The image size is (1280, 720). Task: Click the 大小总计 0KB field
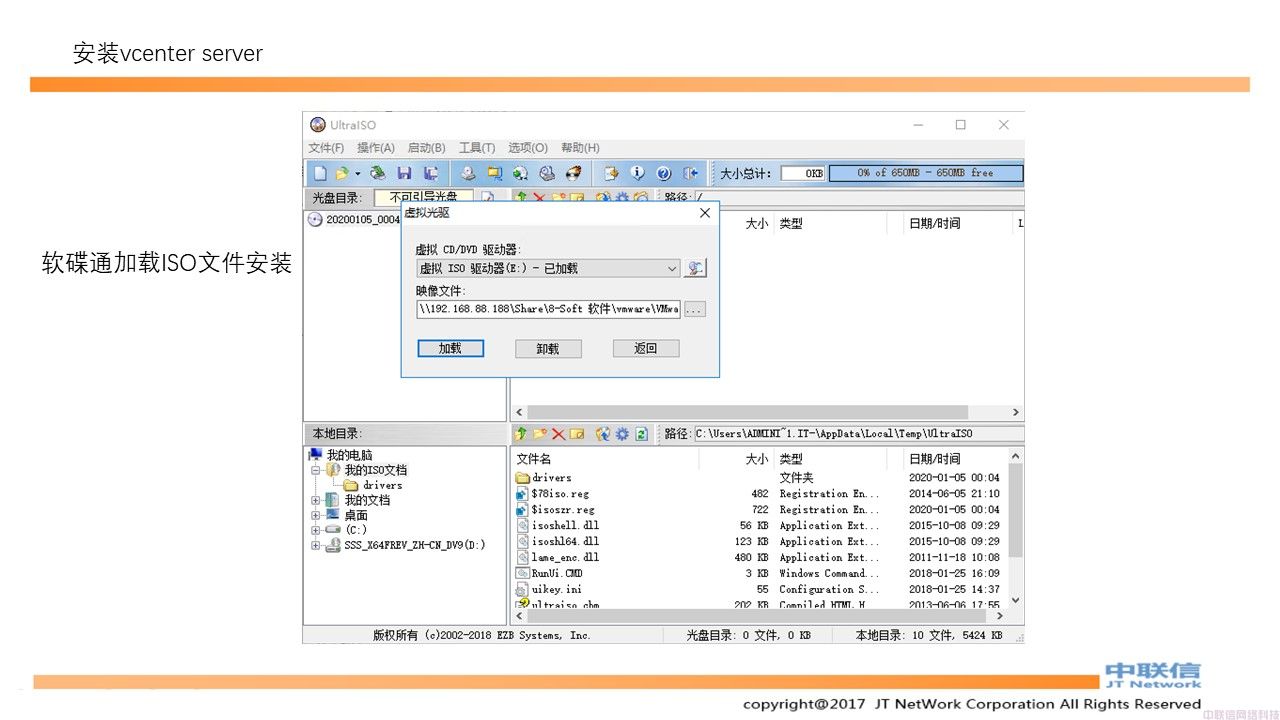[802, 173]
